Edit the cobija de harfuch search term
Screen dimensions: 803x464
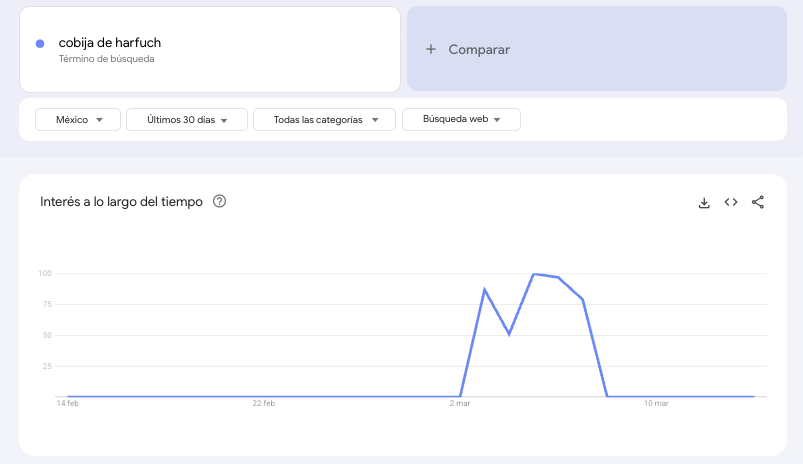[109, 43]
